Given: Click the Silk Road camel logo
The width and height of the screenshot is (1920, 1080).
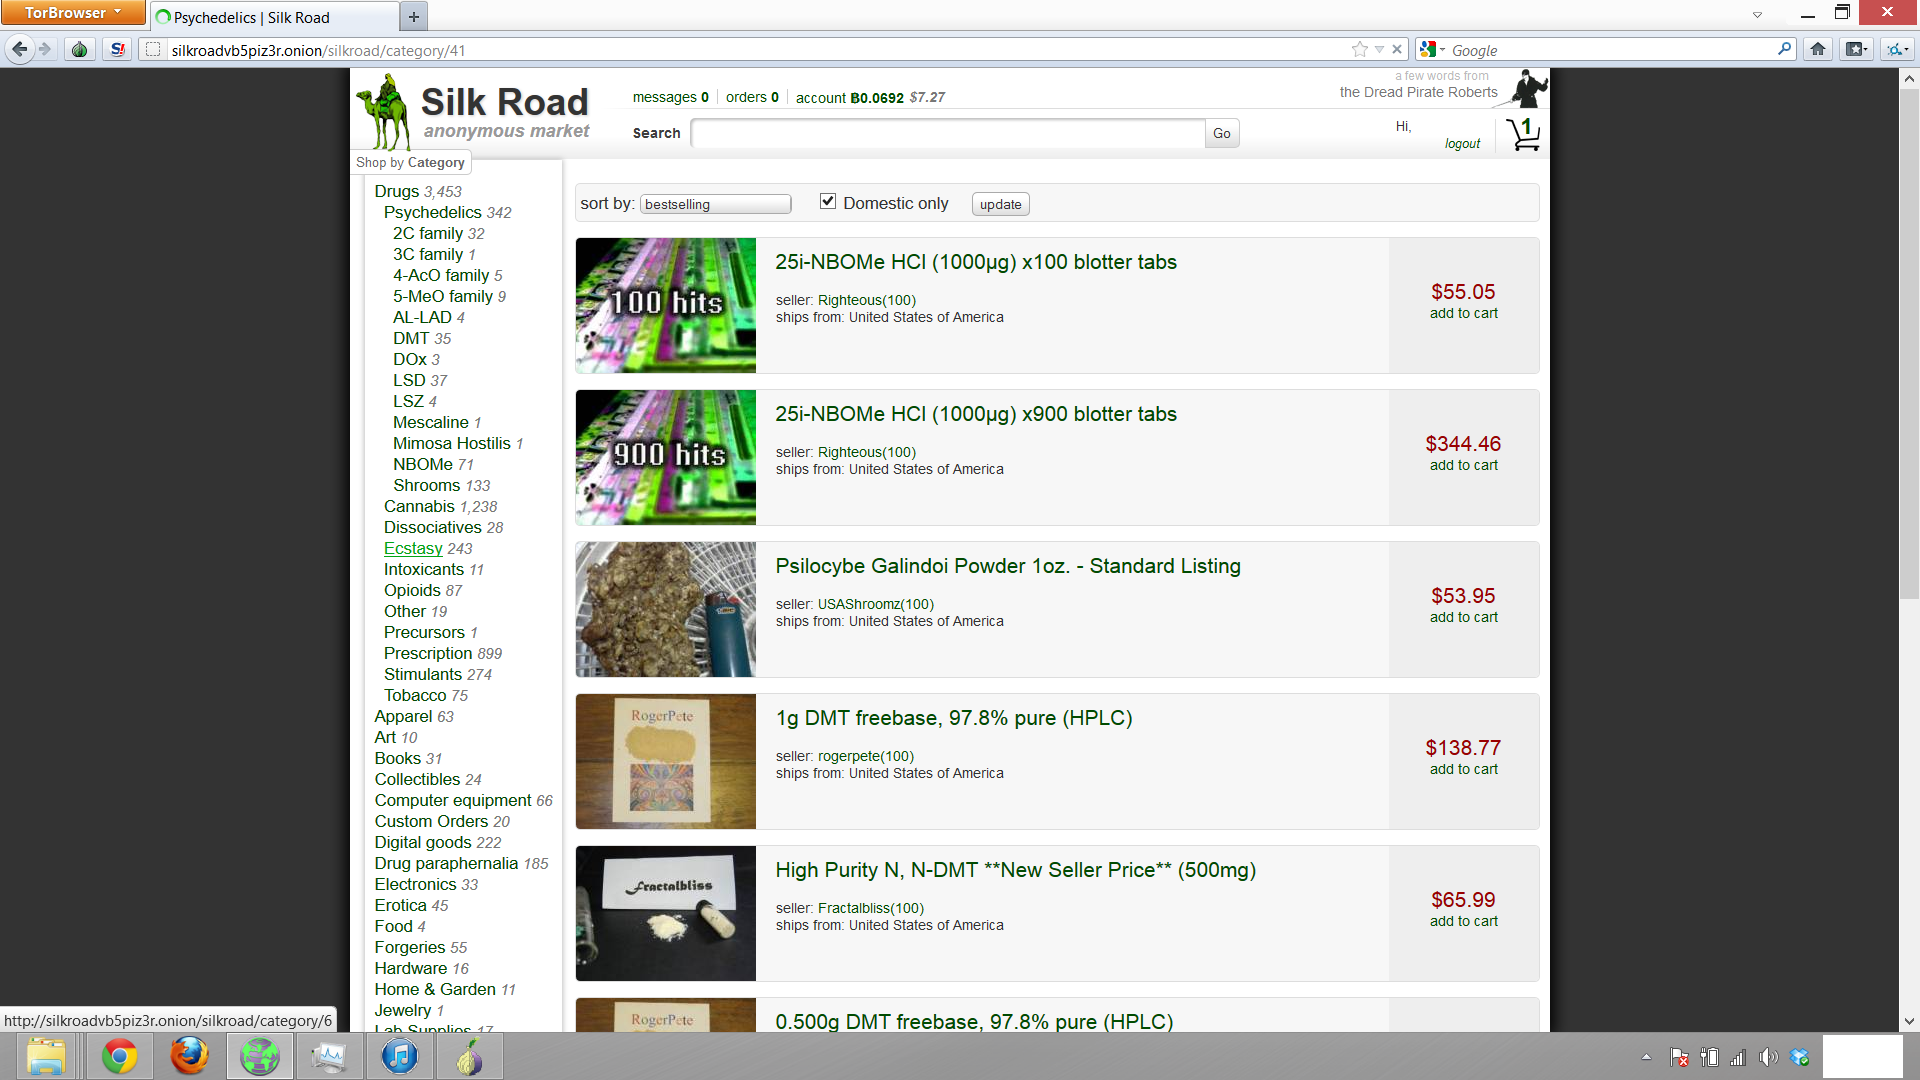Looking at the screenshot, I should (385, 110).
